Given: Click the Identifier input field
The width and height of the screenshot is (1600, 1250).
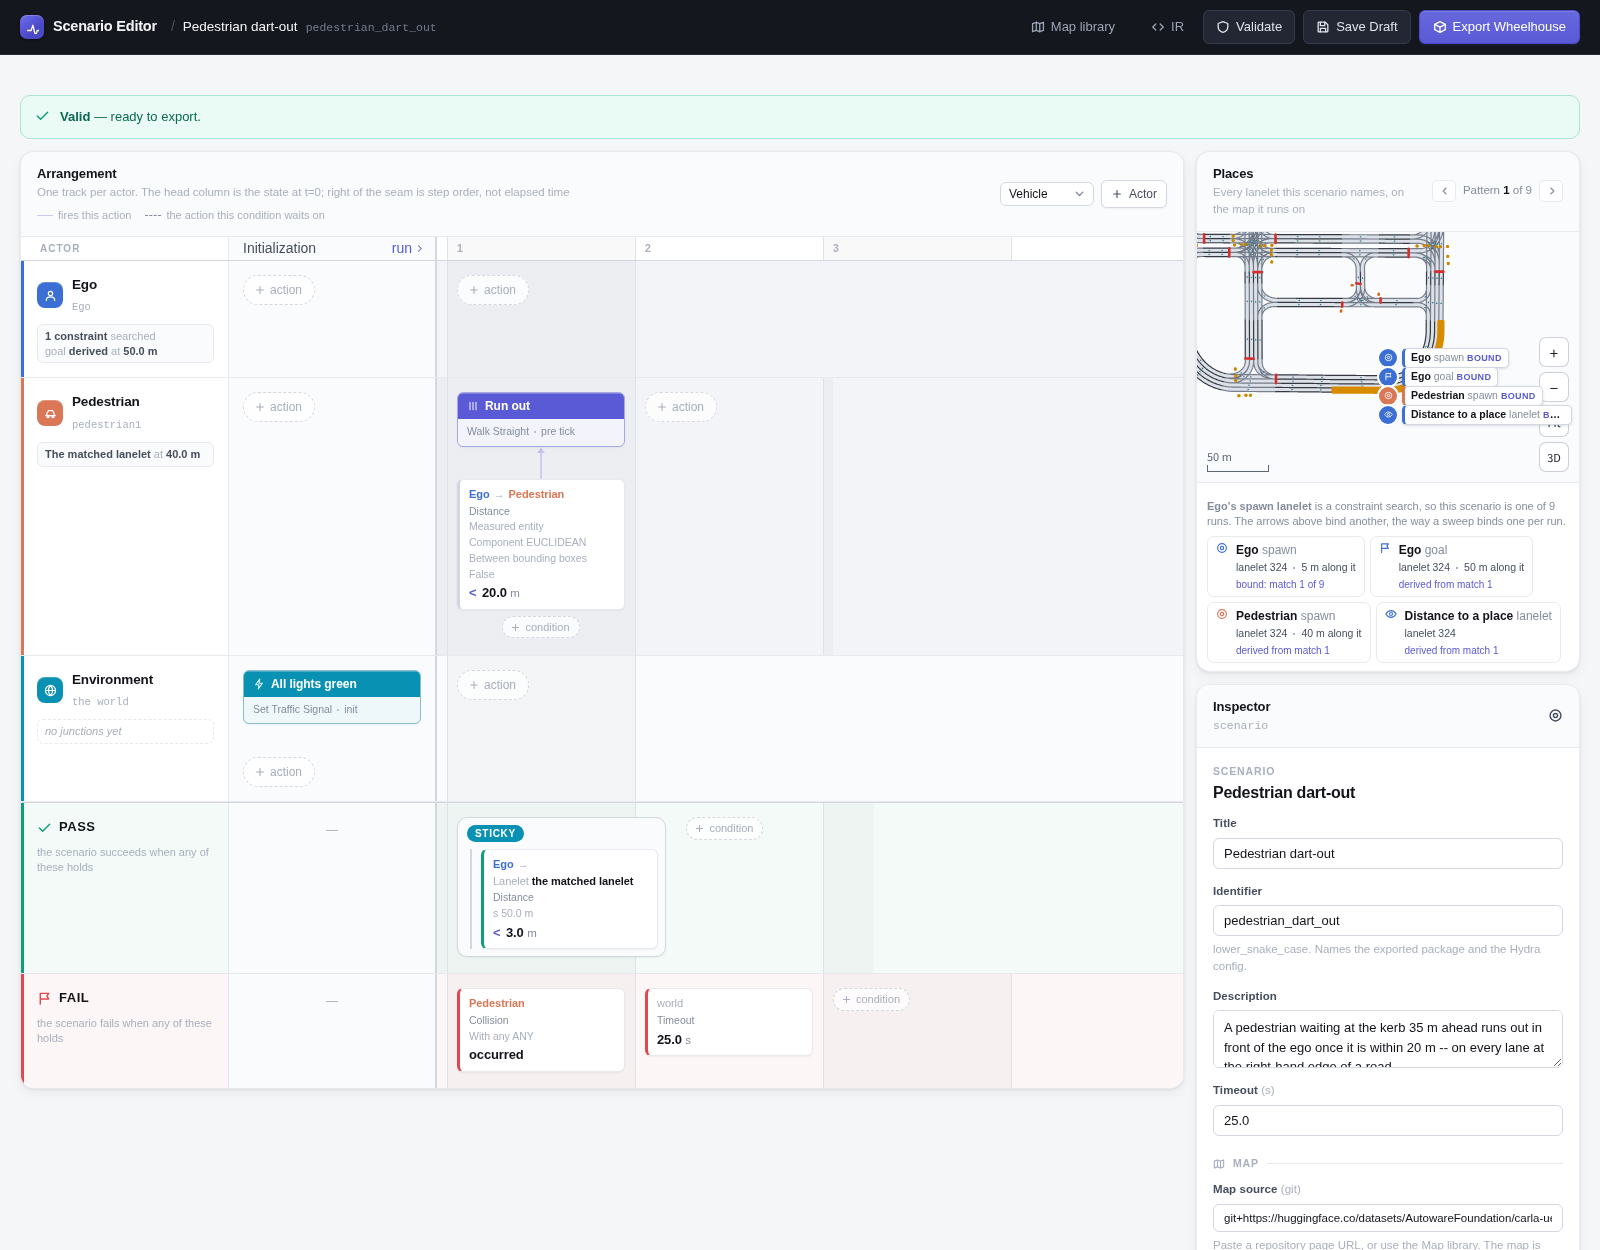Looking at the screenshot, I should point(1388,921).
